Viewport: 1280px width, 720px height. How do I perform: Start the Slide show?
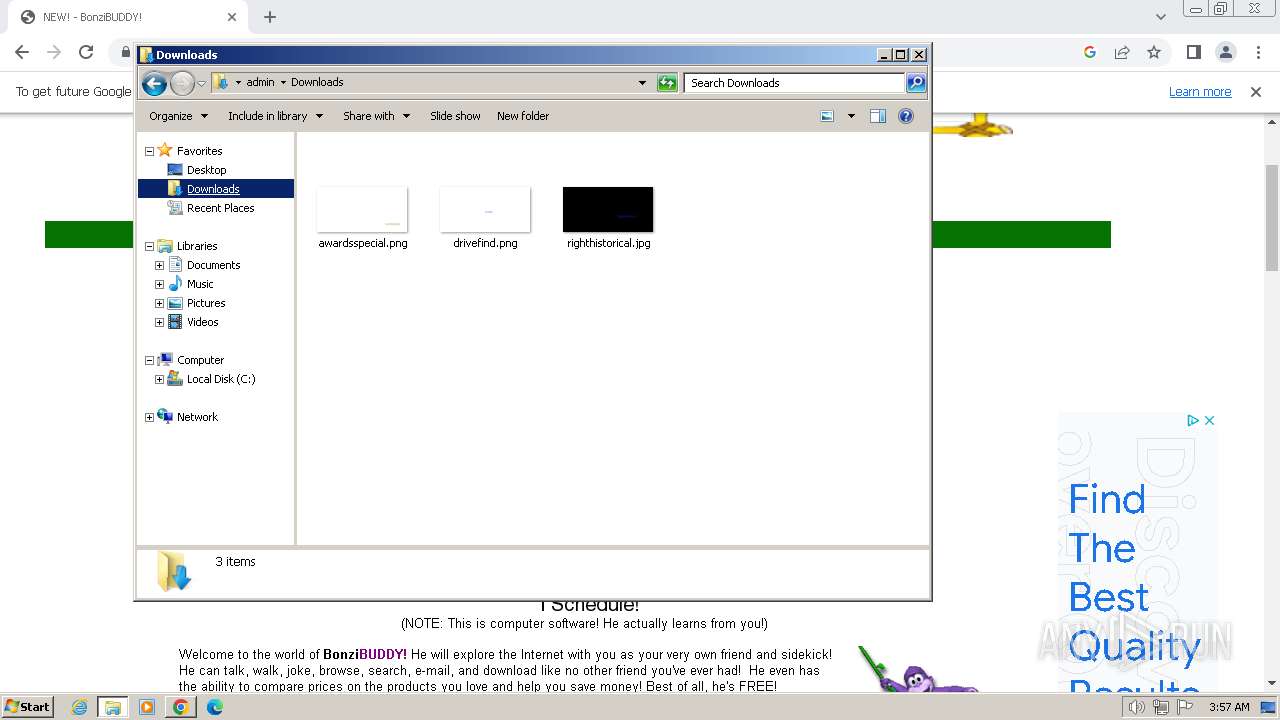click(x=455, y=116)
